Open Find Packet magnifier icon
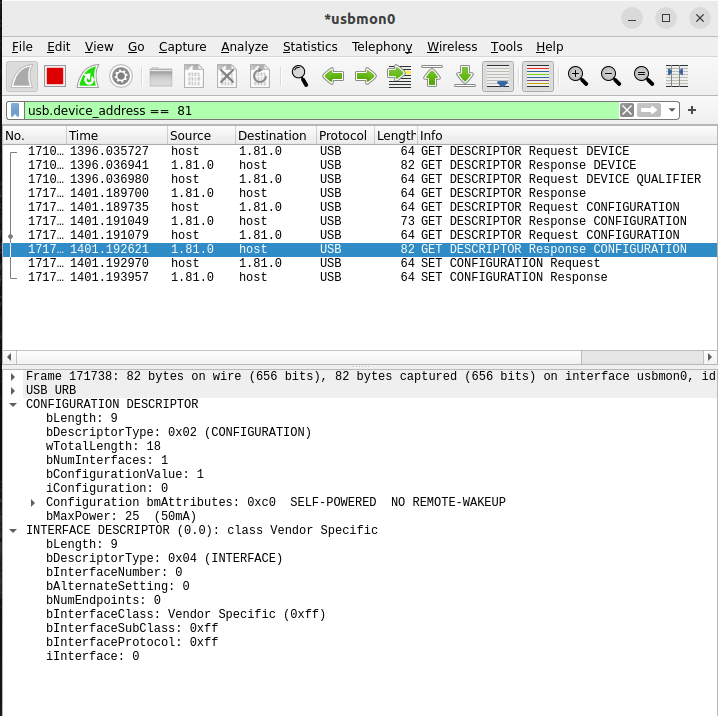 tap(300, 76)
